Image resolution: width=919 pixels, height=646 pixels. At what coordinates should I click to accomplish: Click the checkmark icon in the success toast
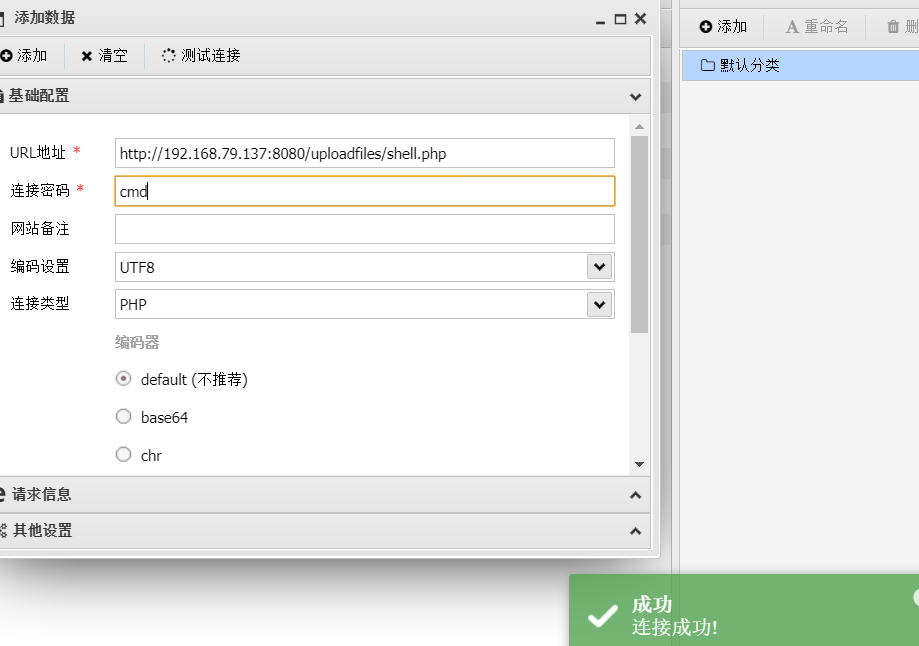click(x=603, y=616)
